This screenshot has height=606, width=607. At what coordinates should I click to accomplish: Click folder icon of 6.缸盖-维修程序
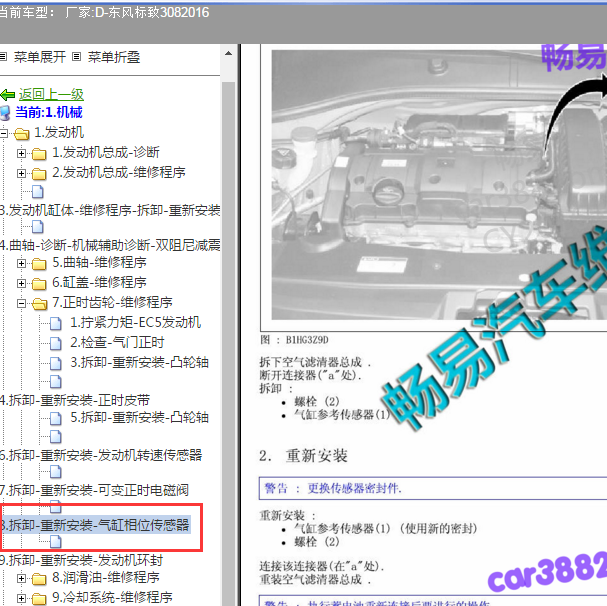(39, 283)
